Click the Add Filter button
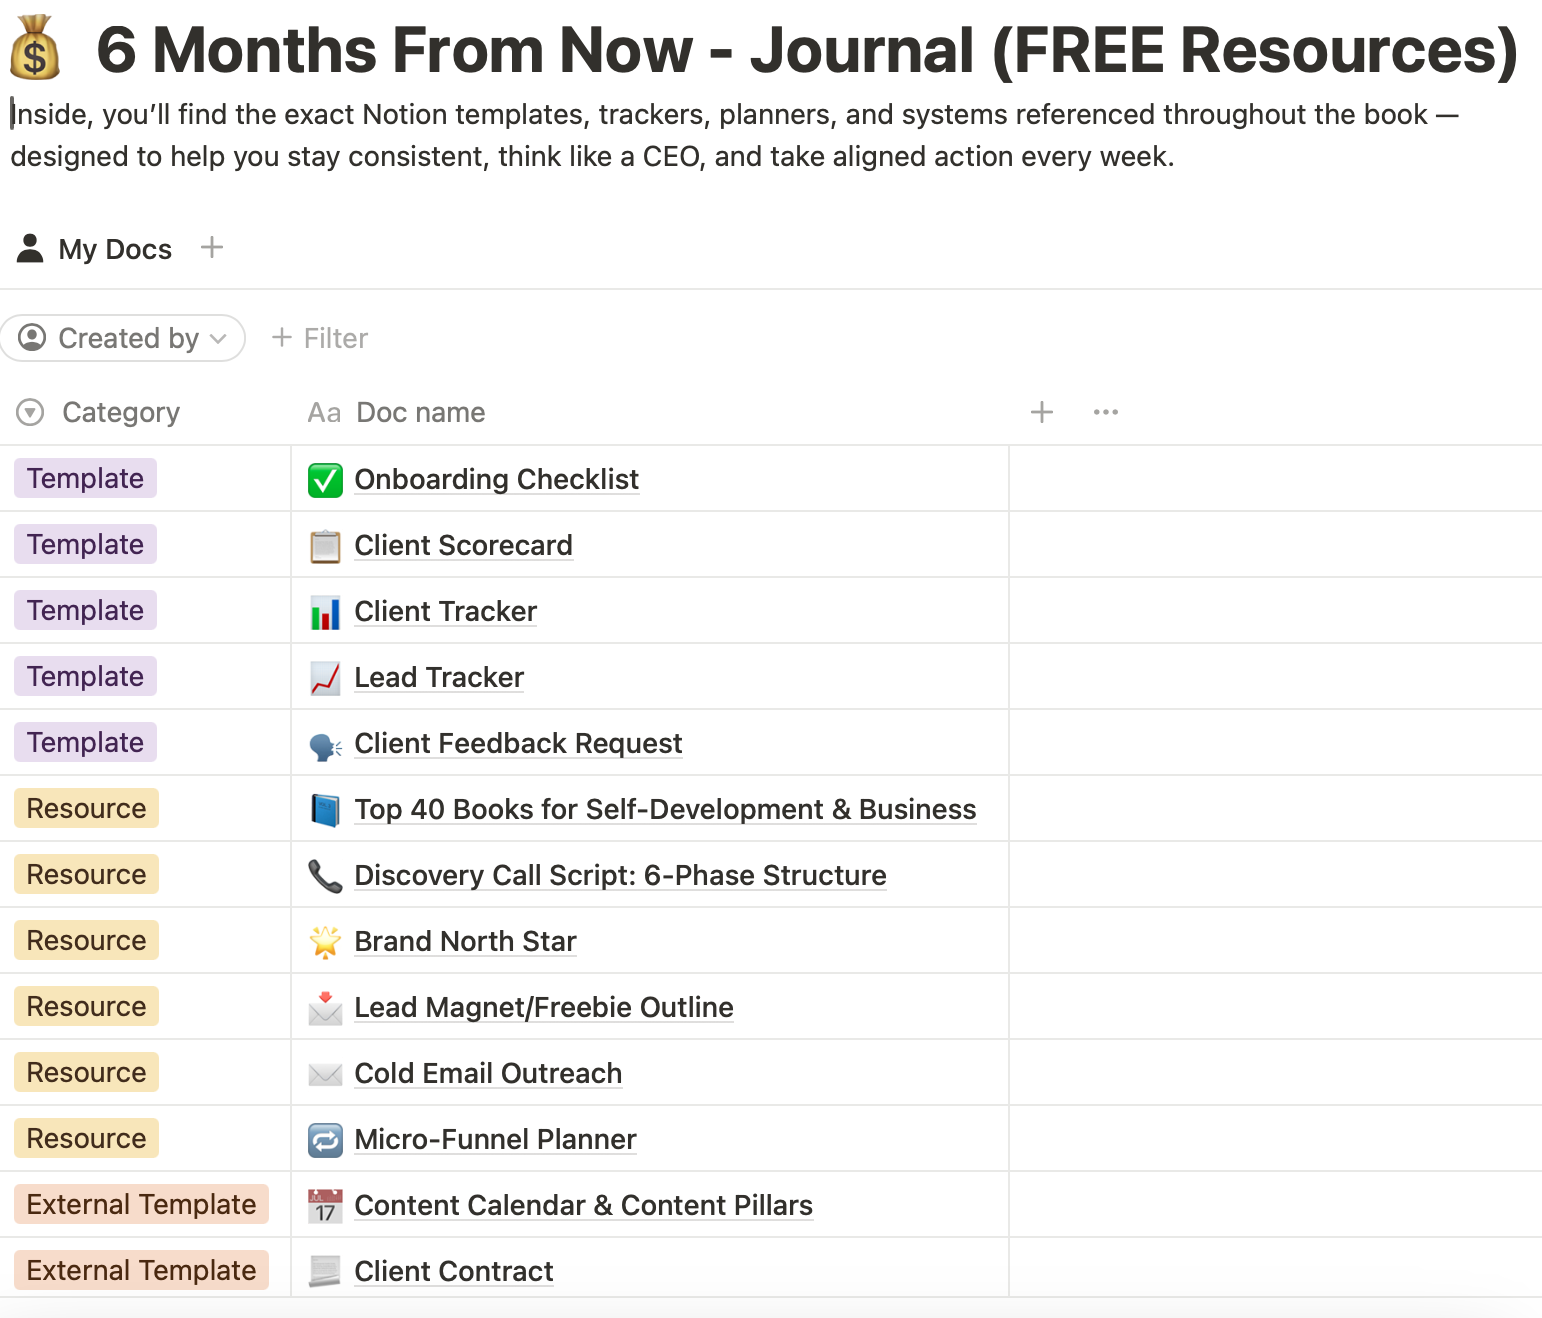1542x1318 pixels. point(320,338)
